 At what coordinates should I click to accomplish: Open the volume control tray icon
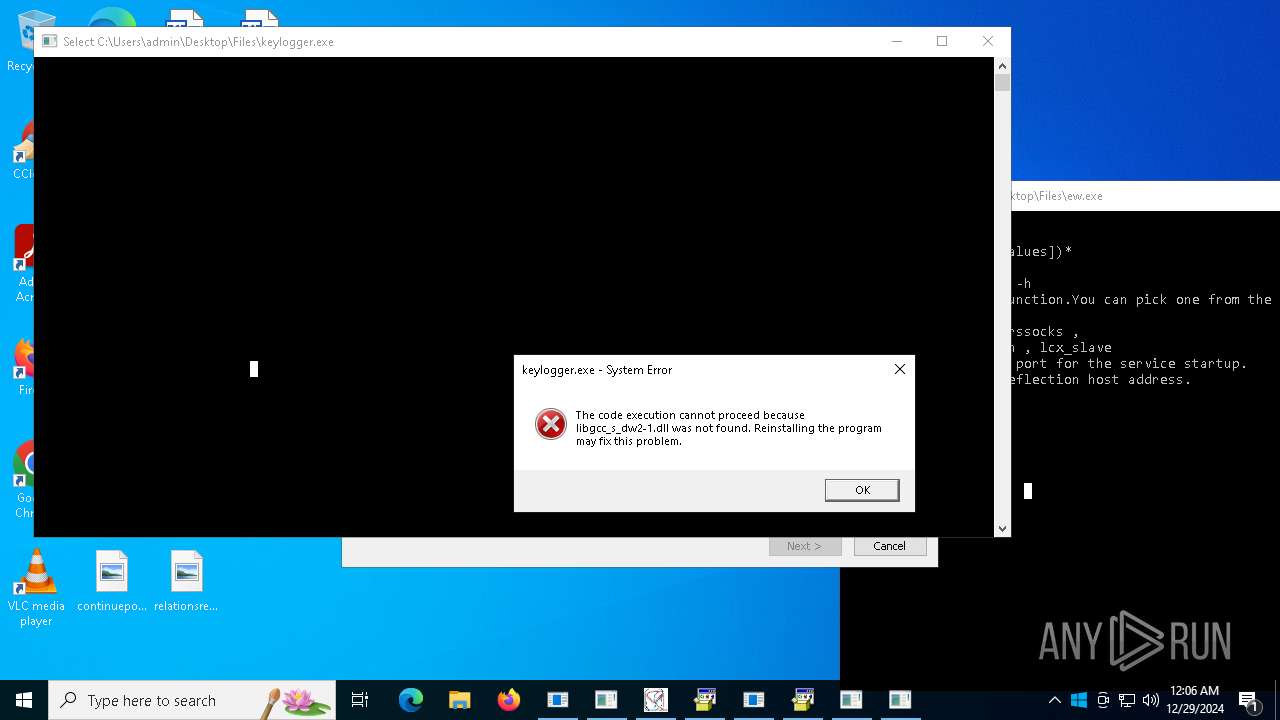click(x=1151, y=700)
